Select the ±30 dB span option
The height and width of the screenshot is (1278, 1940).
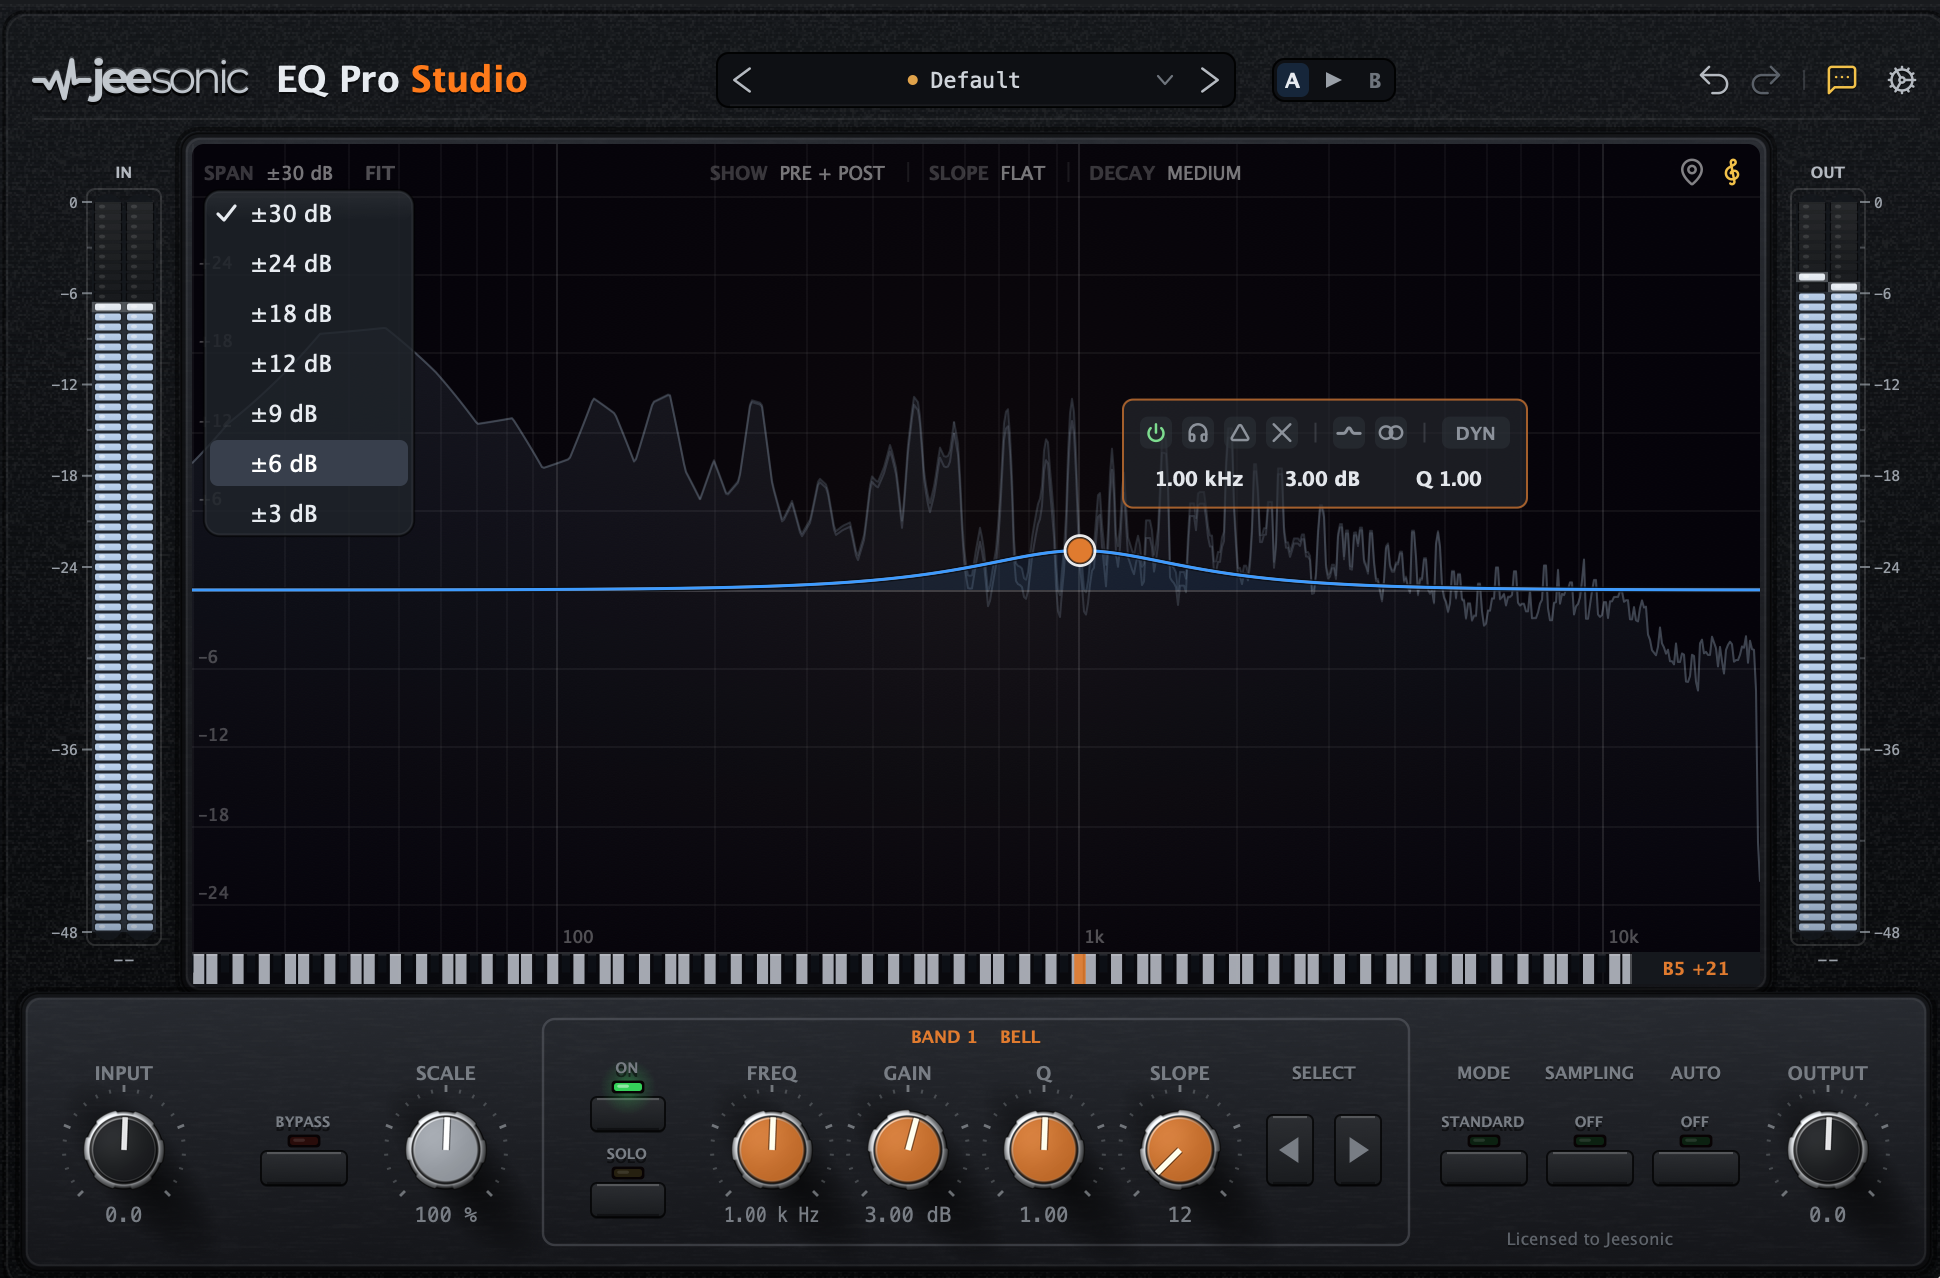(309, 213)
